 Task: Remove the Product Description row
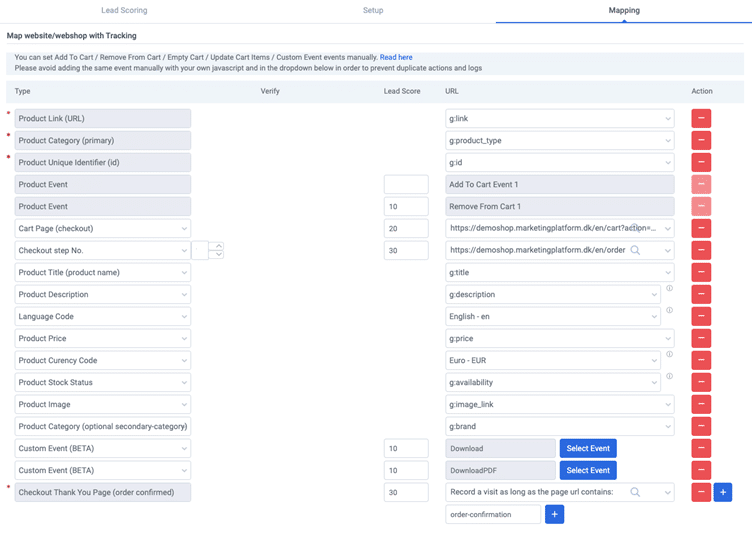[x=701, y=295]
